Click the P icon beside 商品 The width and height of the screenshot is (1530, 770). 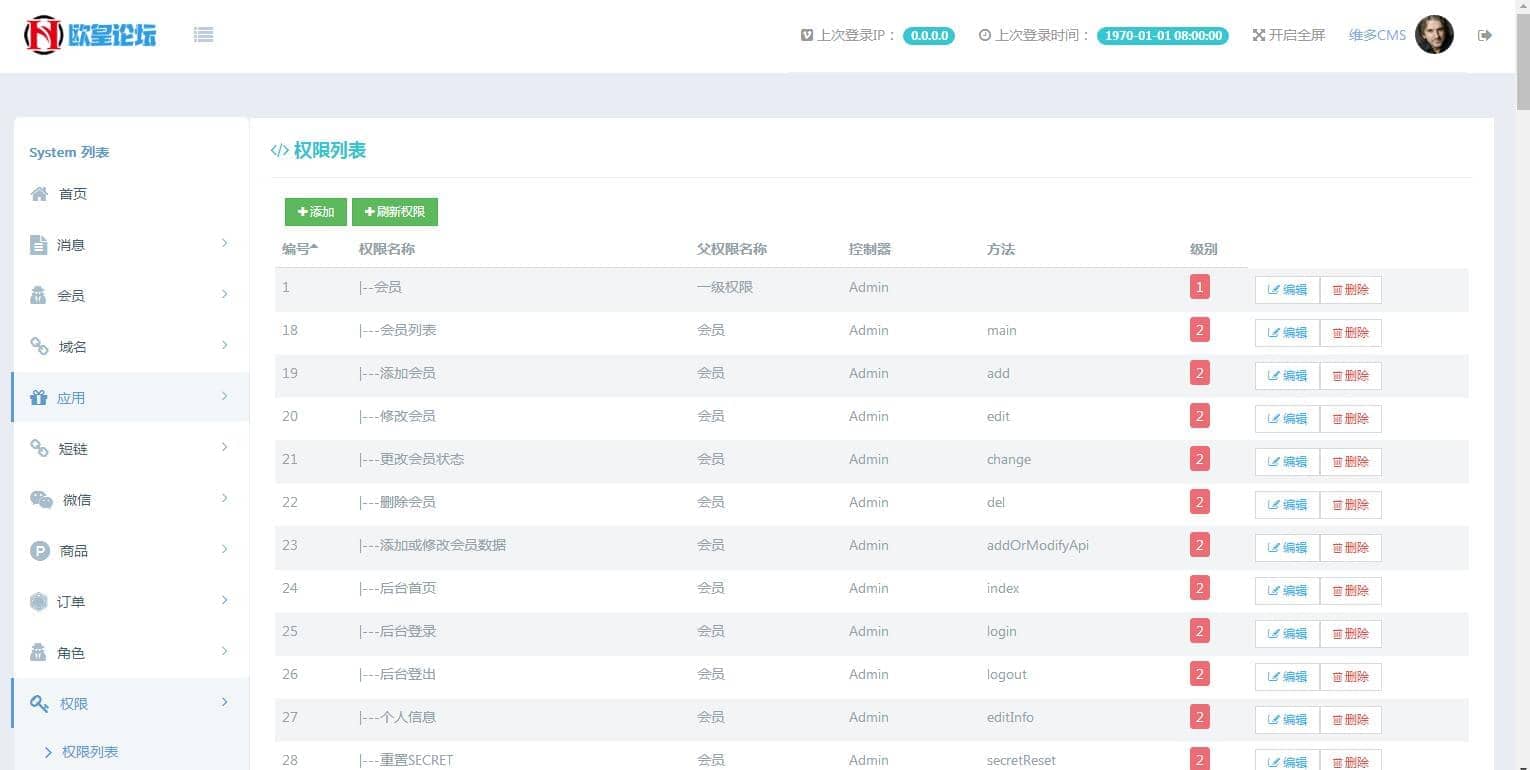coord(40,551)
